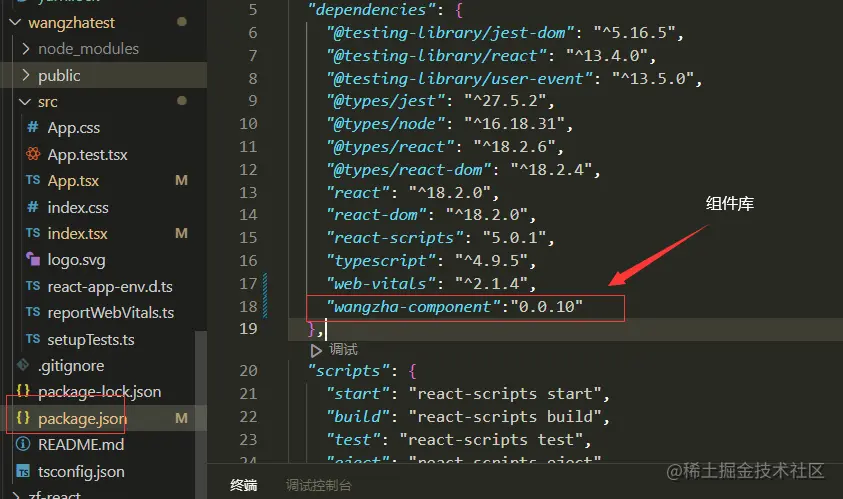Open logo.svg file

76,260
